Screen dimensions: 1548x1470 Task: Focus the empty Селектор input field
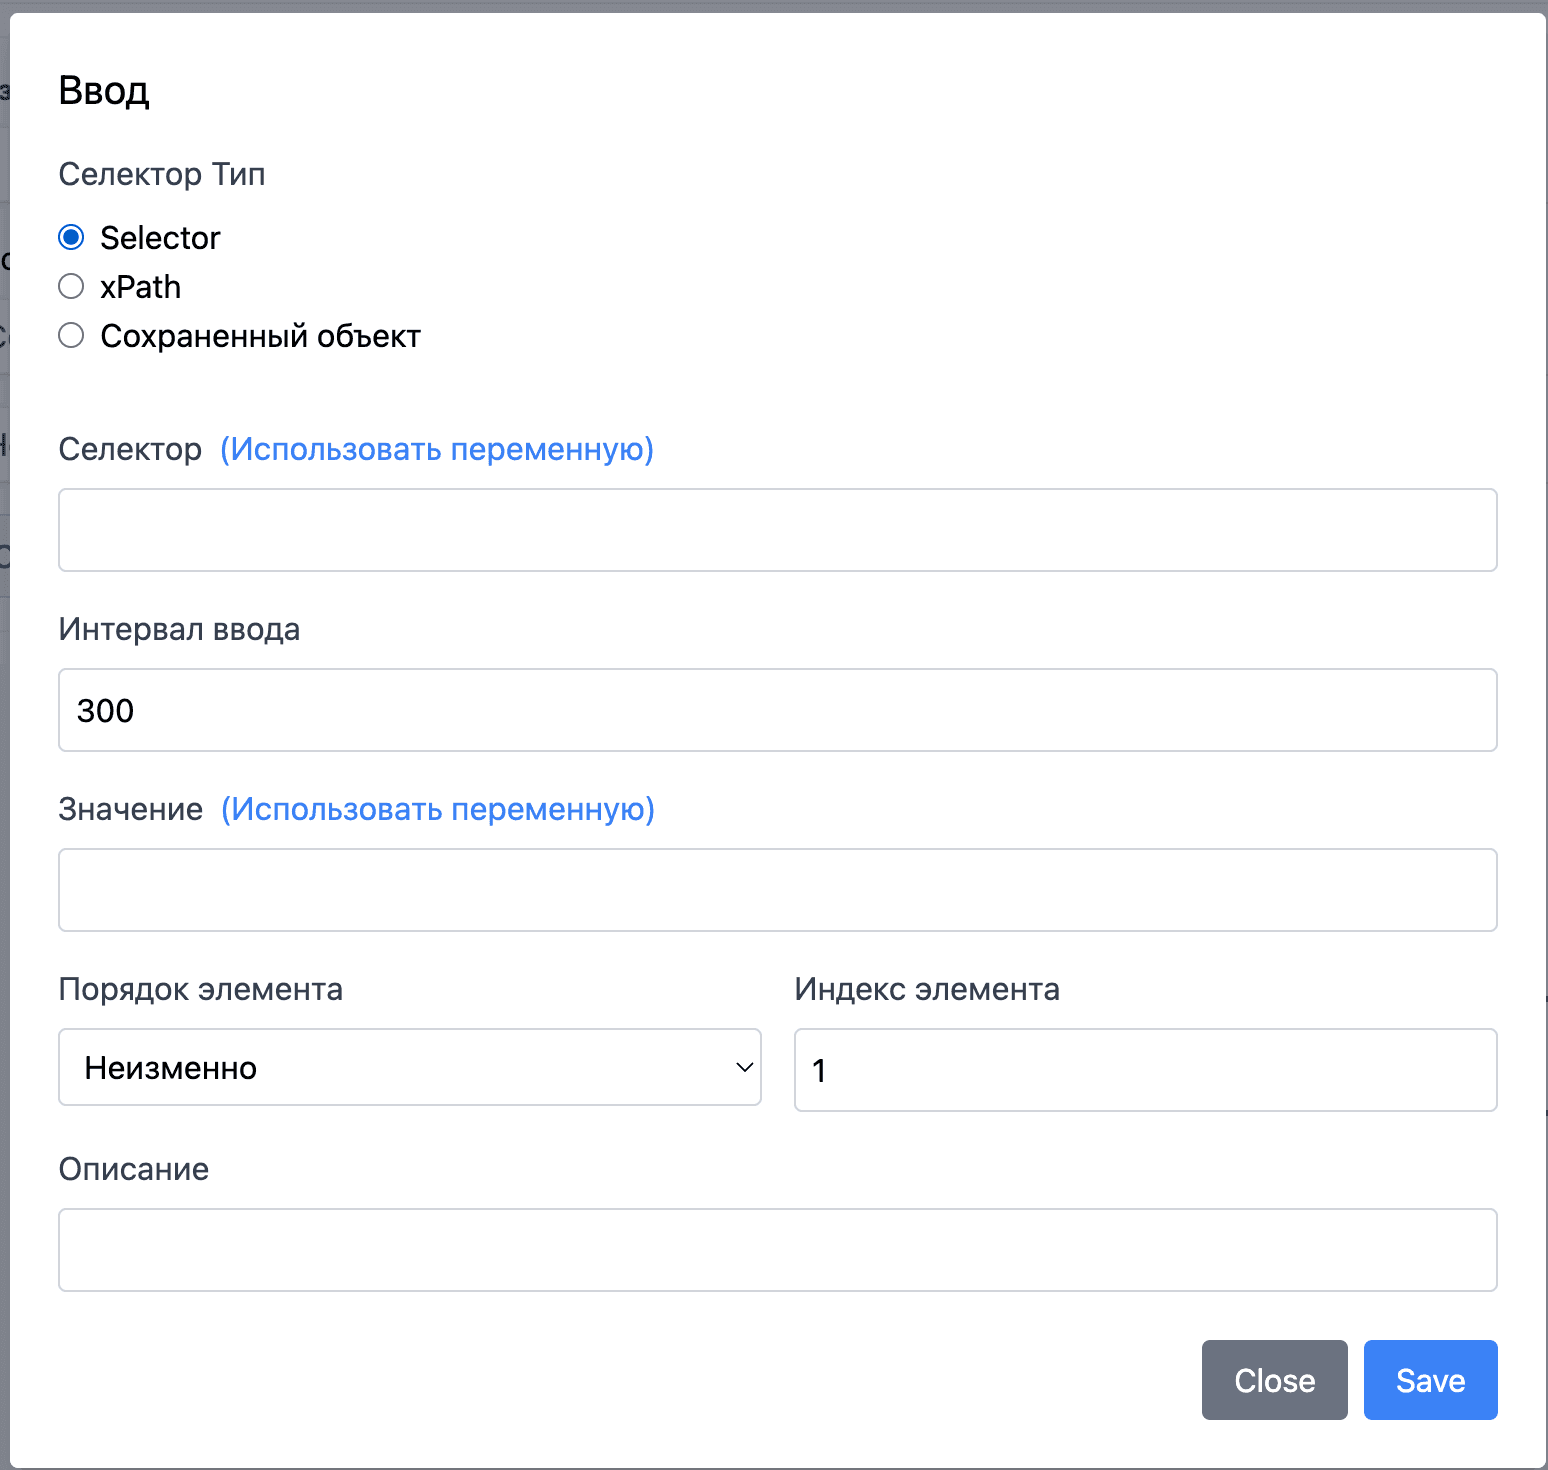pyautogui.click(x=777, y=530)
